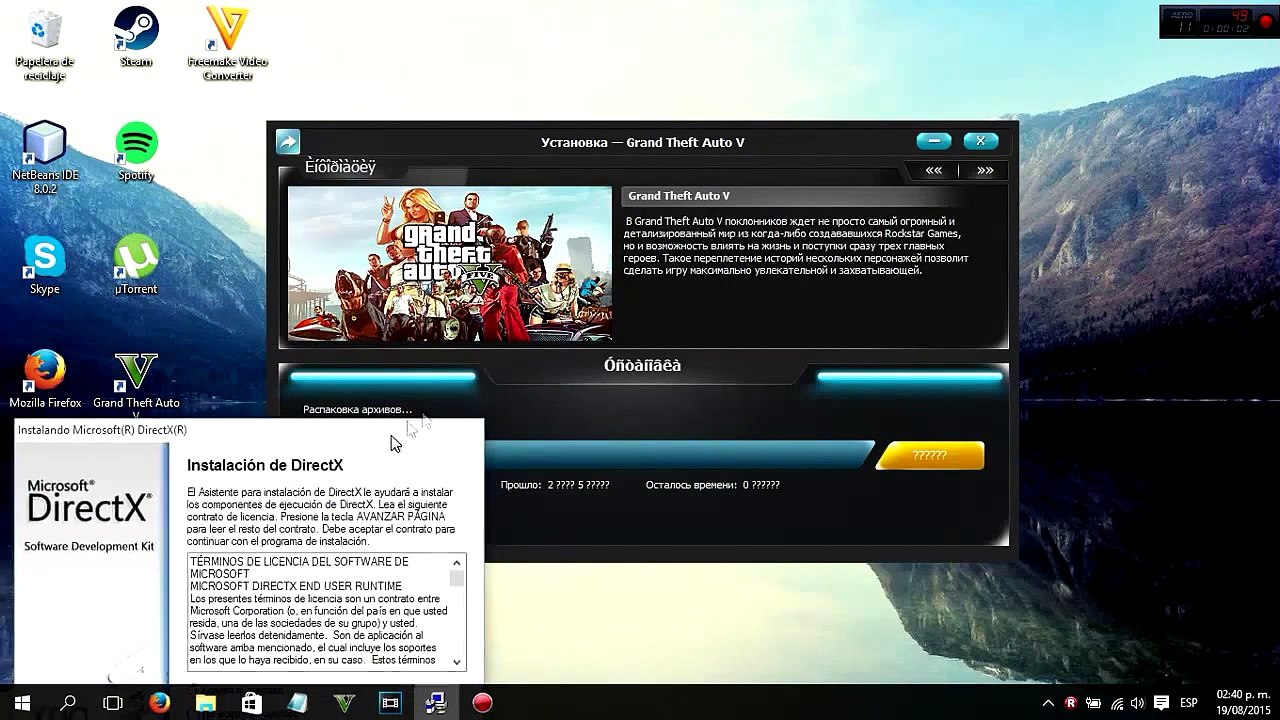This screenshot has width=1280, height=720.
Task: Click the 'Осталось времени' remaining time text
Action: click(713, 485)
